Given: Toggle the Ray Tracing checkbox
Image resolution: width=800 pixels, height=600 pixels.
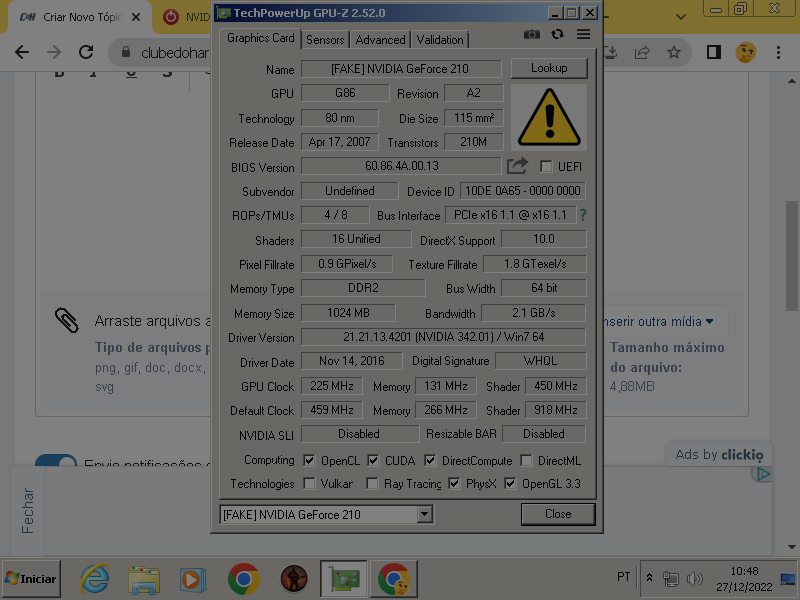Looking at the screenshot, I should 372,483.
